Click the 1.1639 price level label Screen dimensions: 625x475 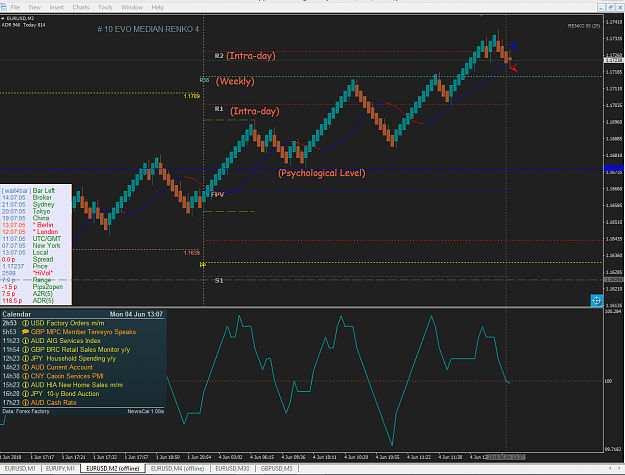click(x=191, y=253)
